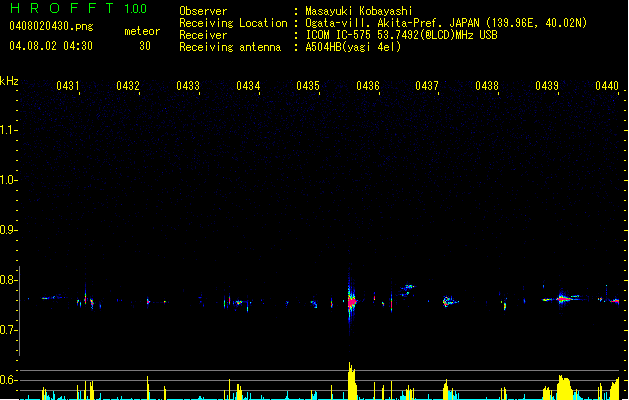Select the file name 0408020430.png

pyautogui.click(x=51, y=26)
